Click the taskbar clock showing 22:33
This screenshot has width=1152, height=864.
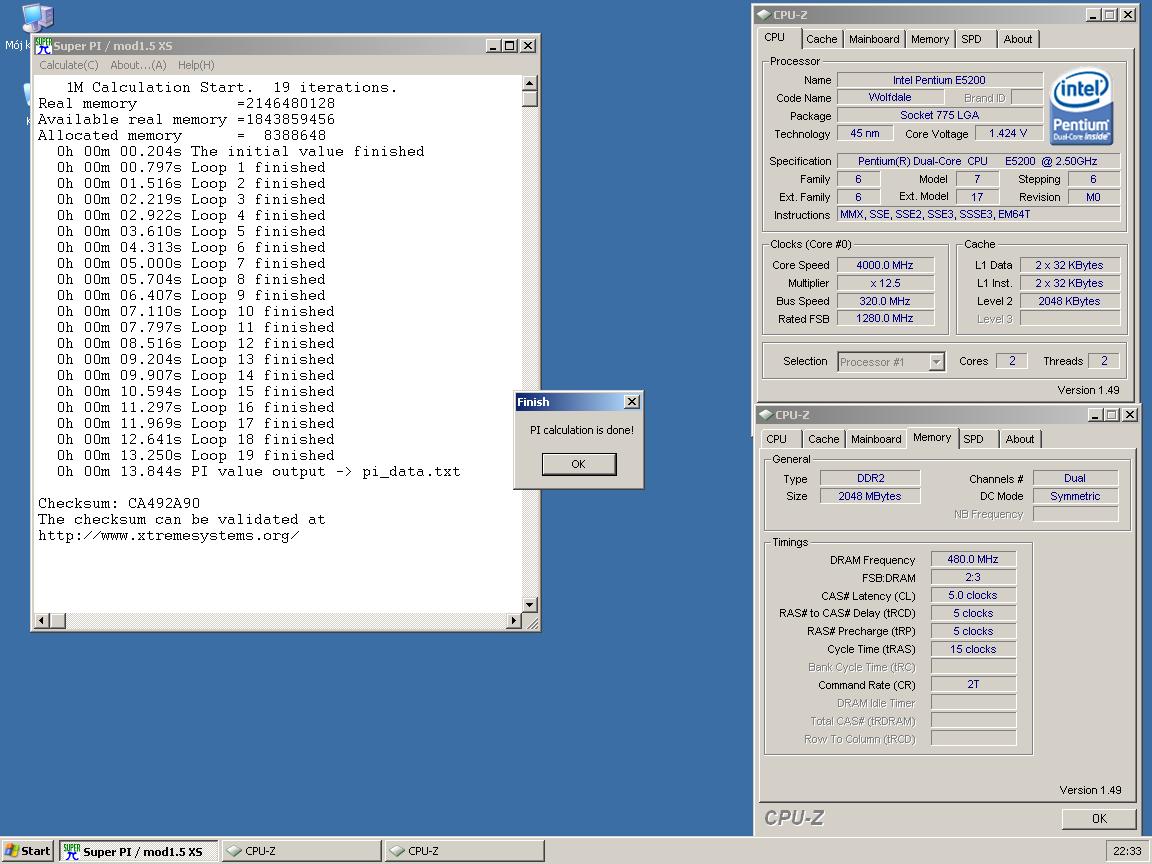1127,851
